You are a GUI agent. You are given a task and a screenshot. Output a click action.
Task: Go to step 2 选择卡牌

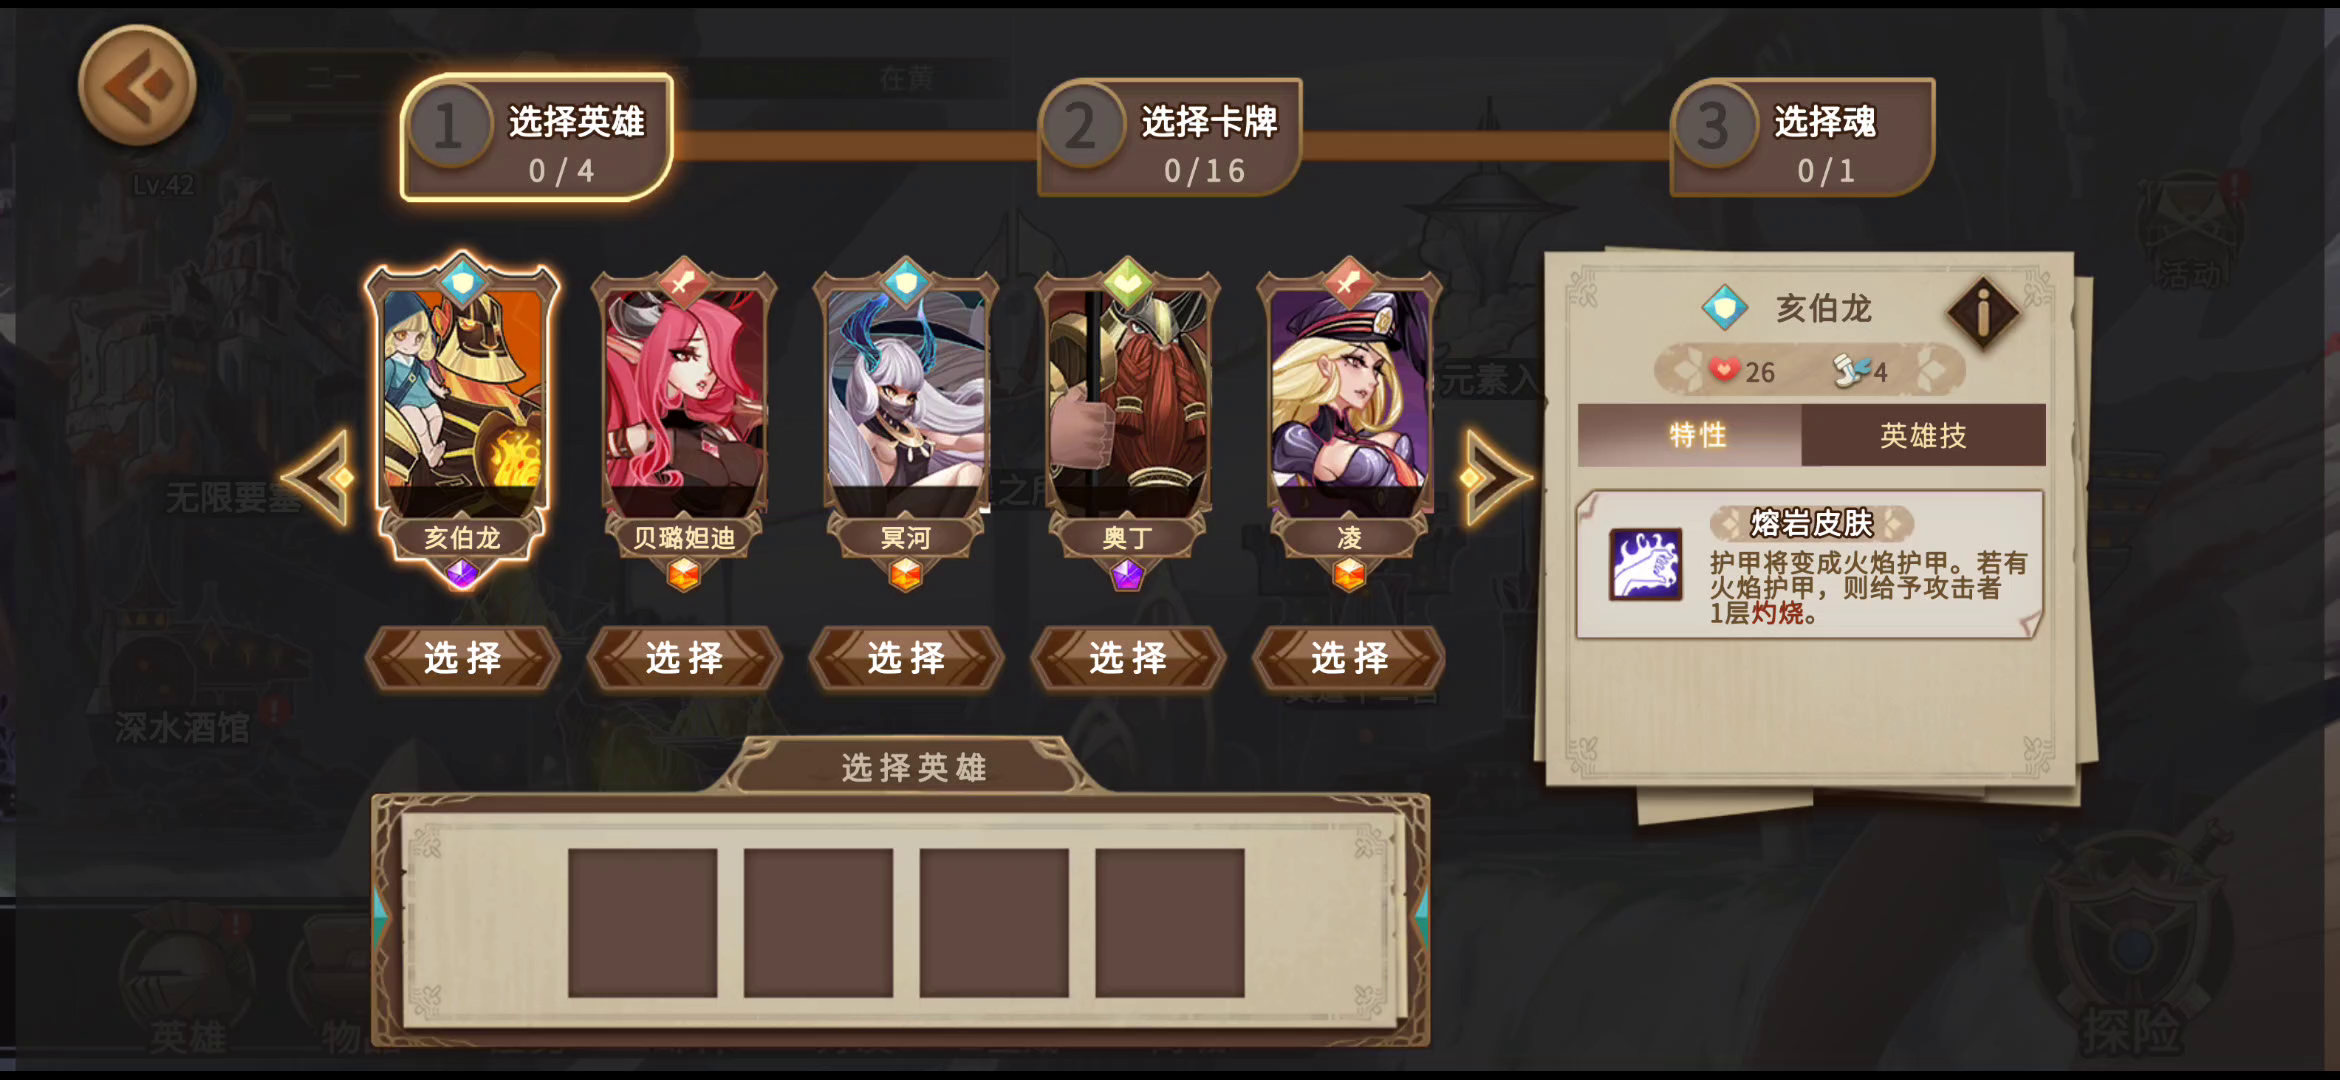(1169, 138)
